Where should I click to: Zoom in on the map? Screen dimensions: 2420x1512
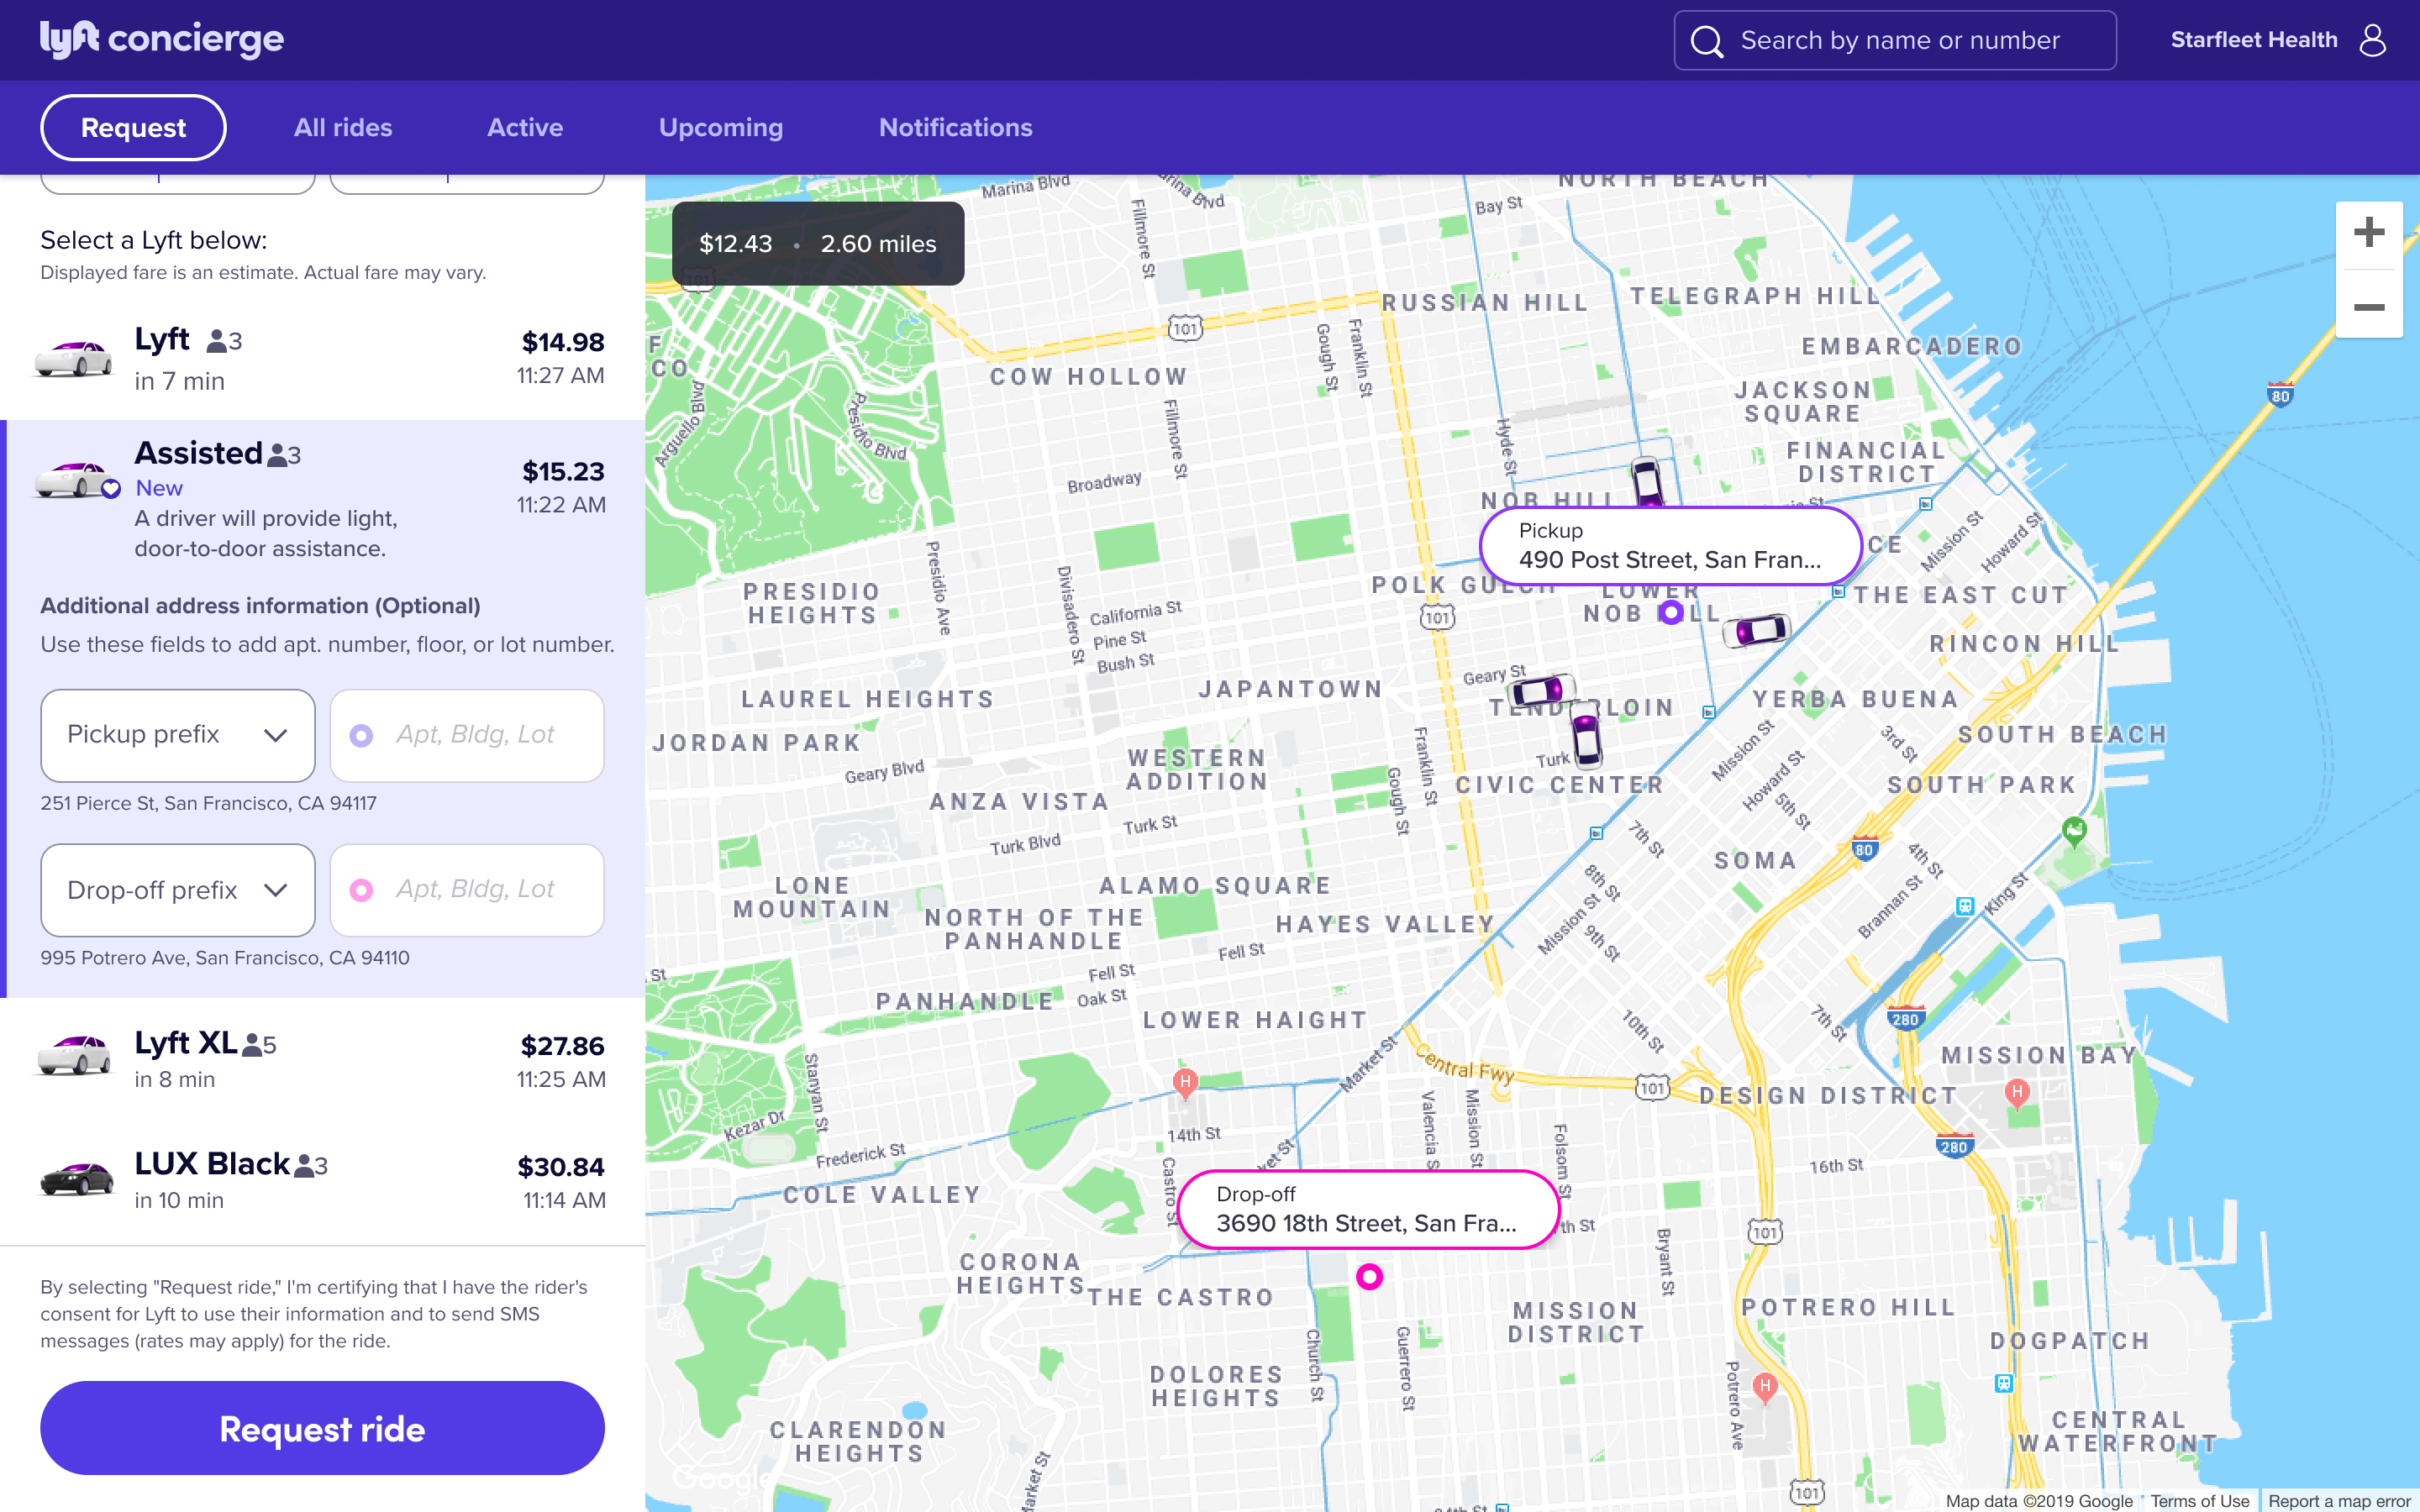pyautogui.click(x=2368, y=233)
